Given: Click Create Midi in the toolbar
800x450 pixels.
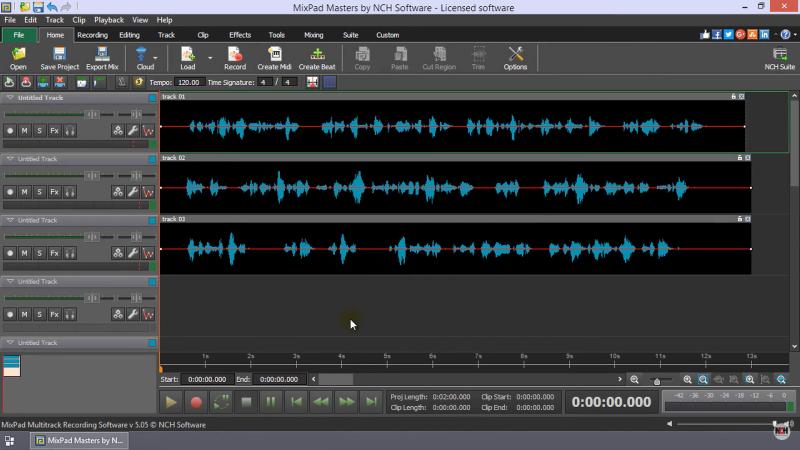Looking at the screenshot, I should [274, 58].
